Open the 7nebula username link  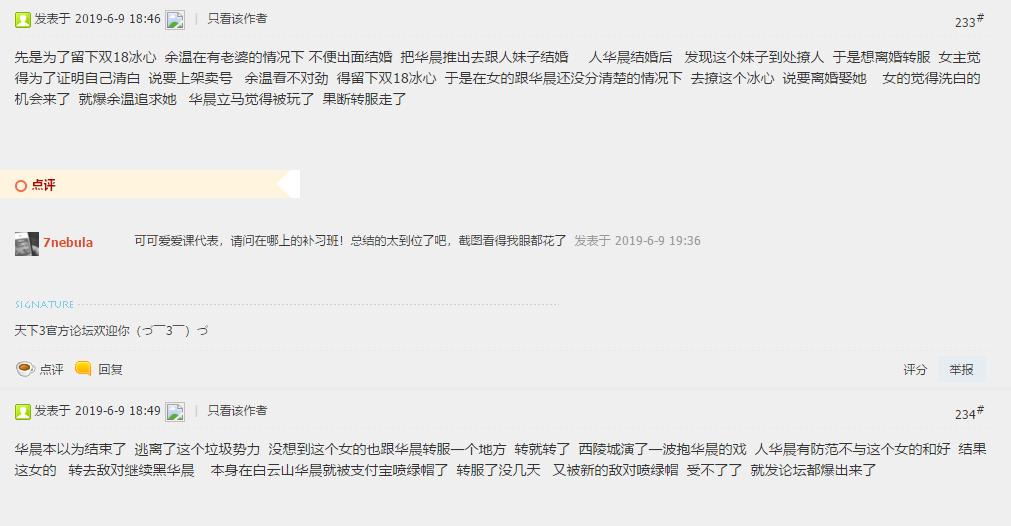(x=68, y=242)
